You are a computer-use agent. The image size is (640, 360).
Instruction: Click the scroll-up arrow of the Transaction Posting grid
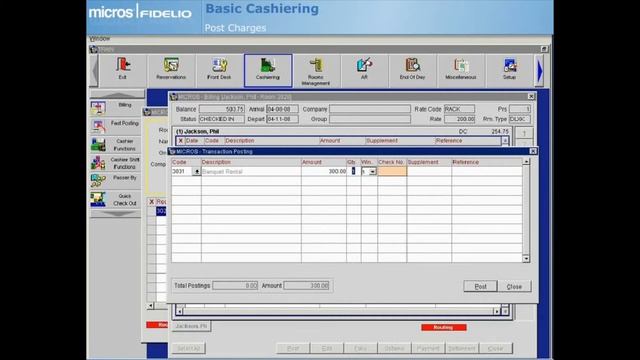coord(526,162)
